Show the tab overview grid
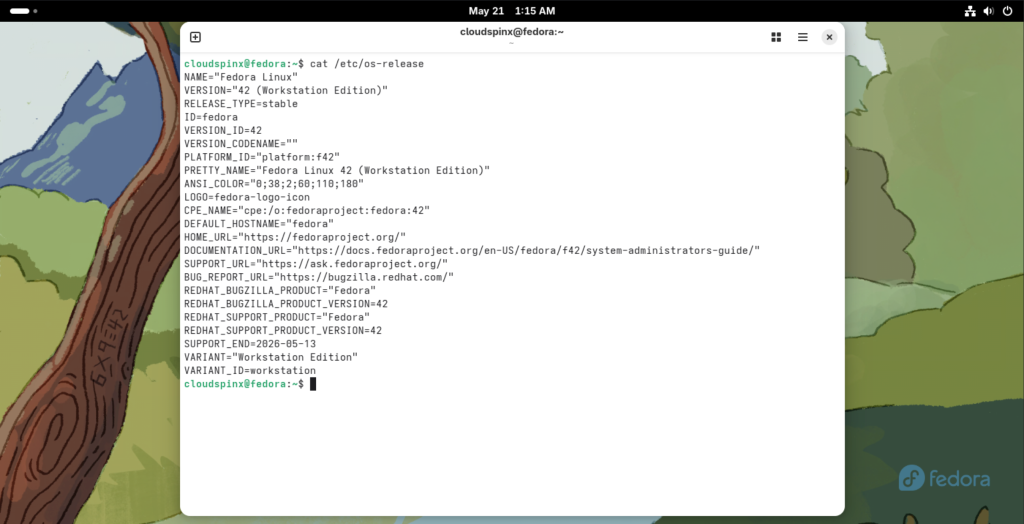Screen dimensions: 1024x524 pyautogui.click(x=776, y=37)
